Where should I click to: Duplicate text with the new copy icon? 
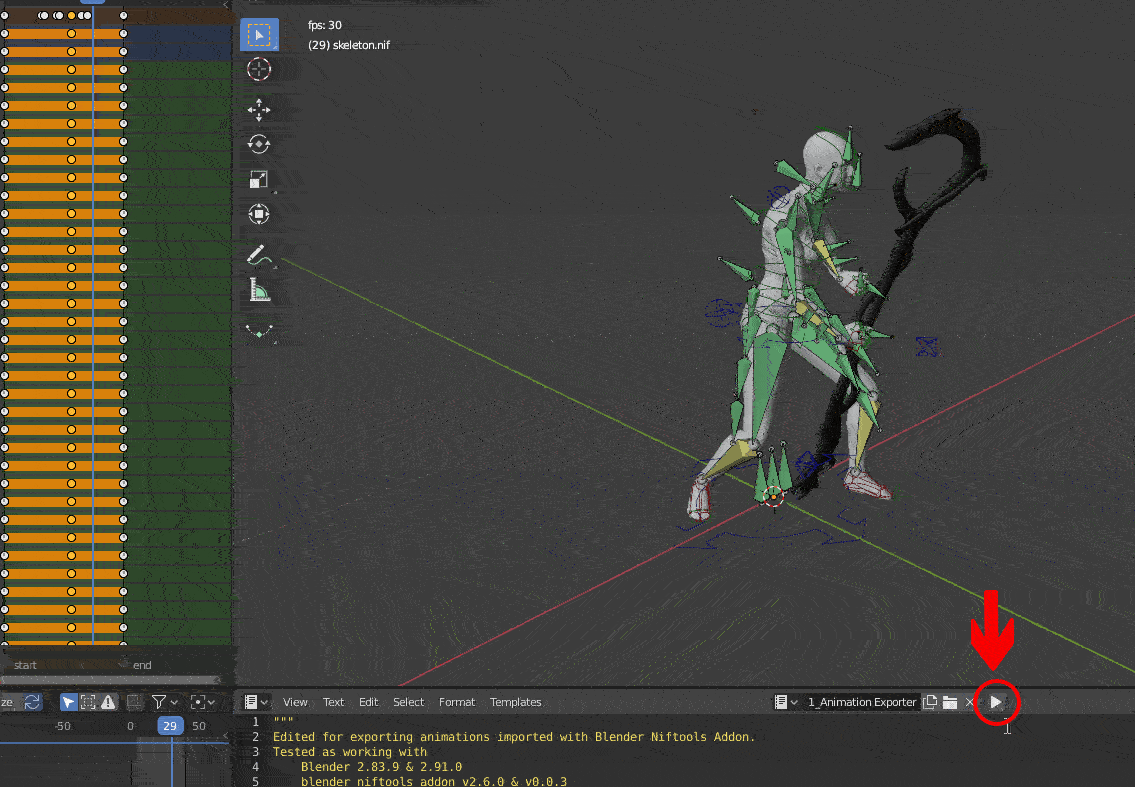[930, 702]
